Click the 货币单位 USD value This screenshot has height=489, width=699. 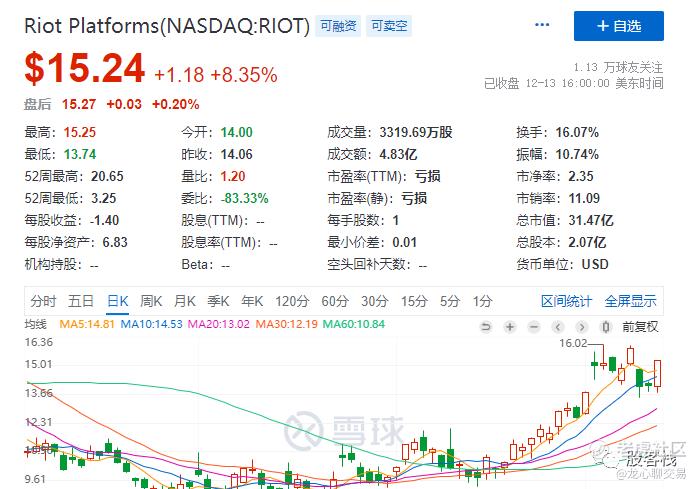point(595,264)
